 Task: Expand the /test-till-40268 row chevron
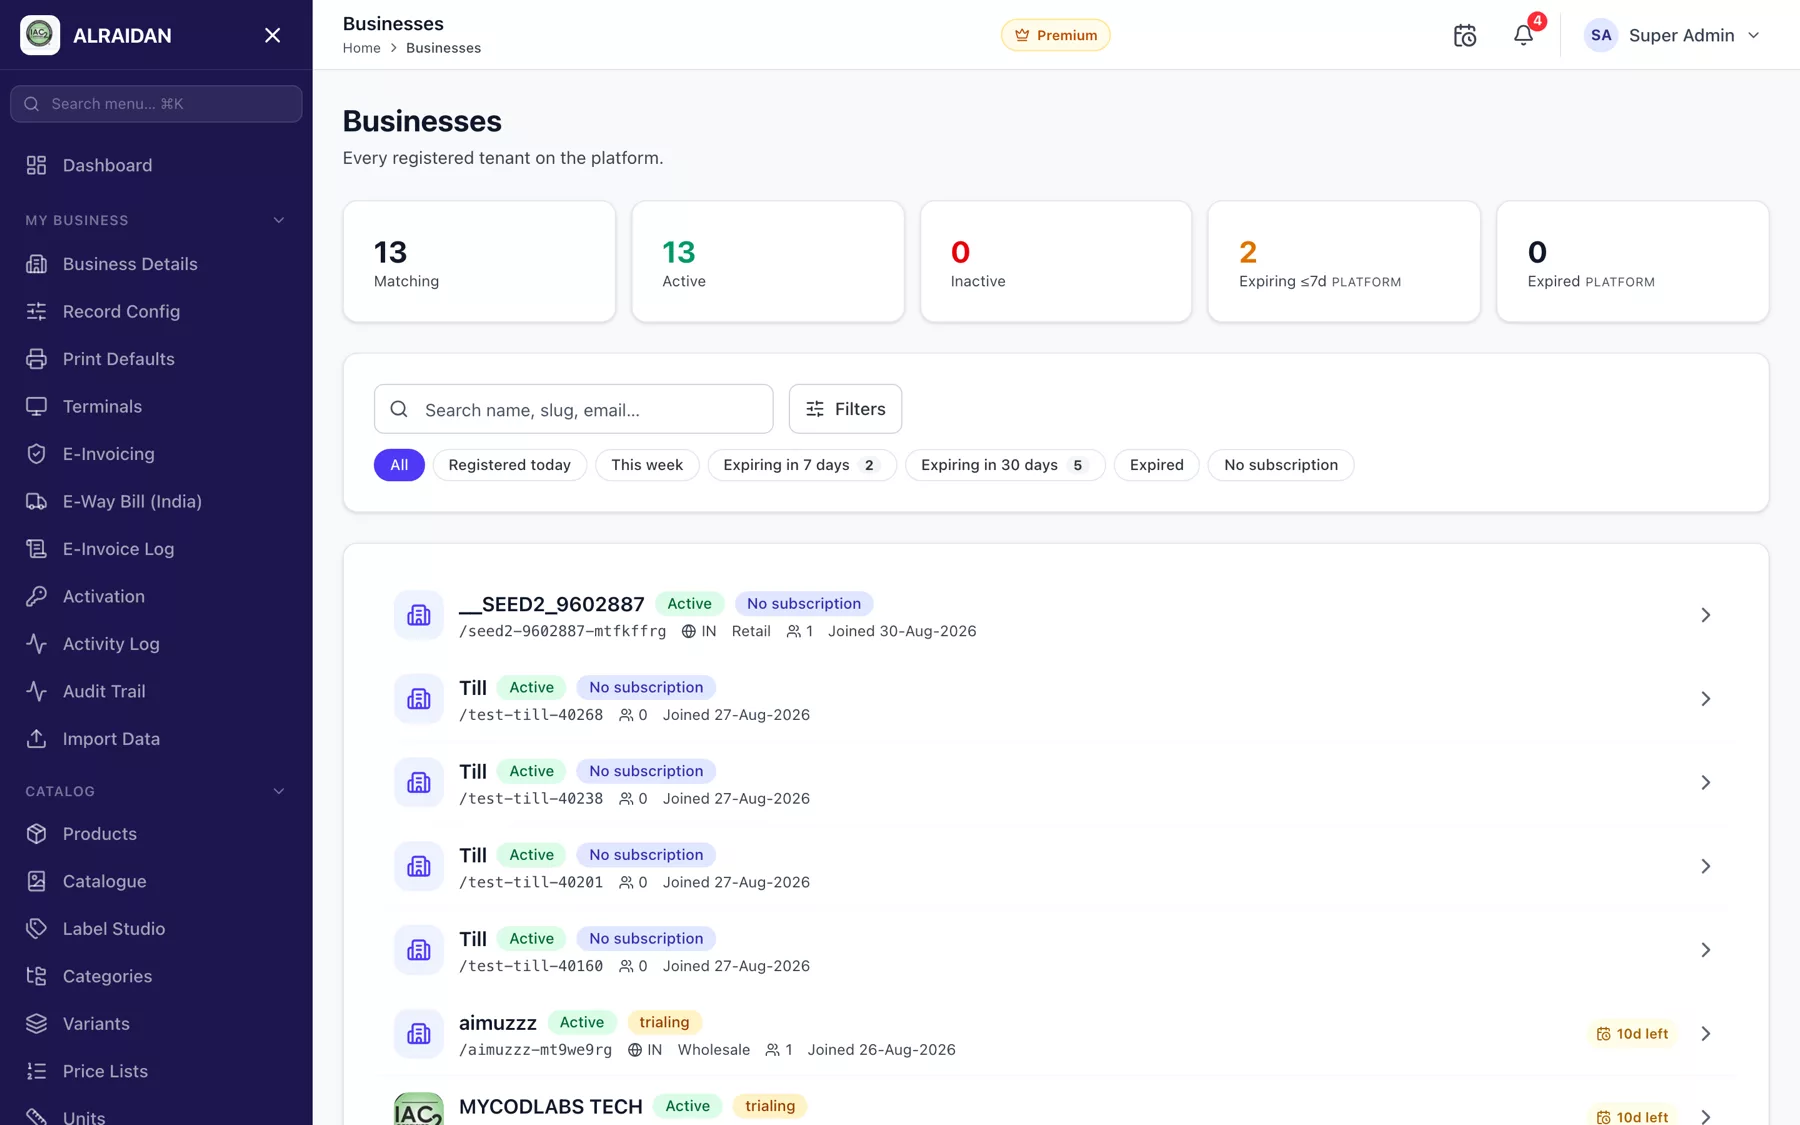(1706, 699)
